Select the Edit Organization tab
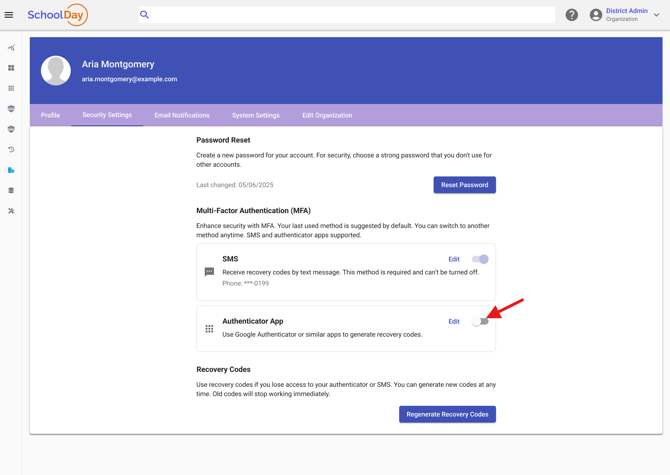The image size is (670, 475). (x=327, y=115)
